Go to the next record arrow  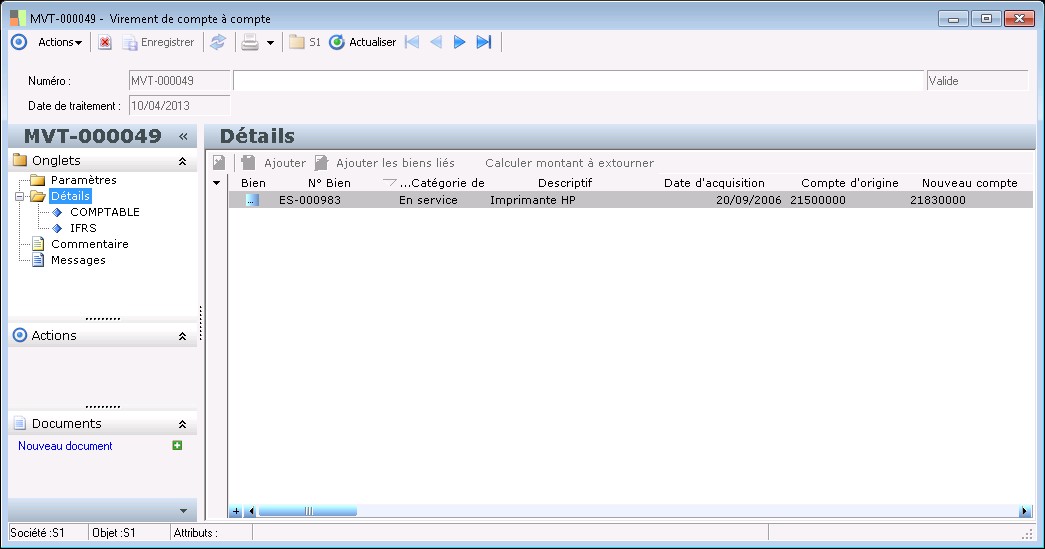click(x=459, y=42)
